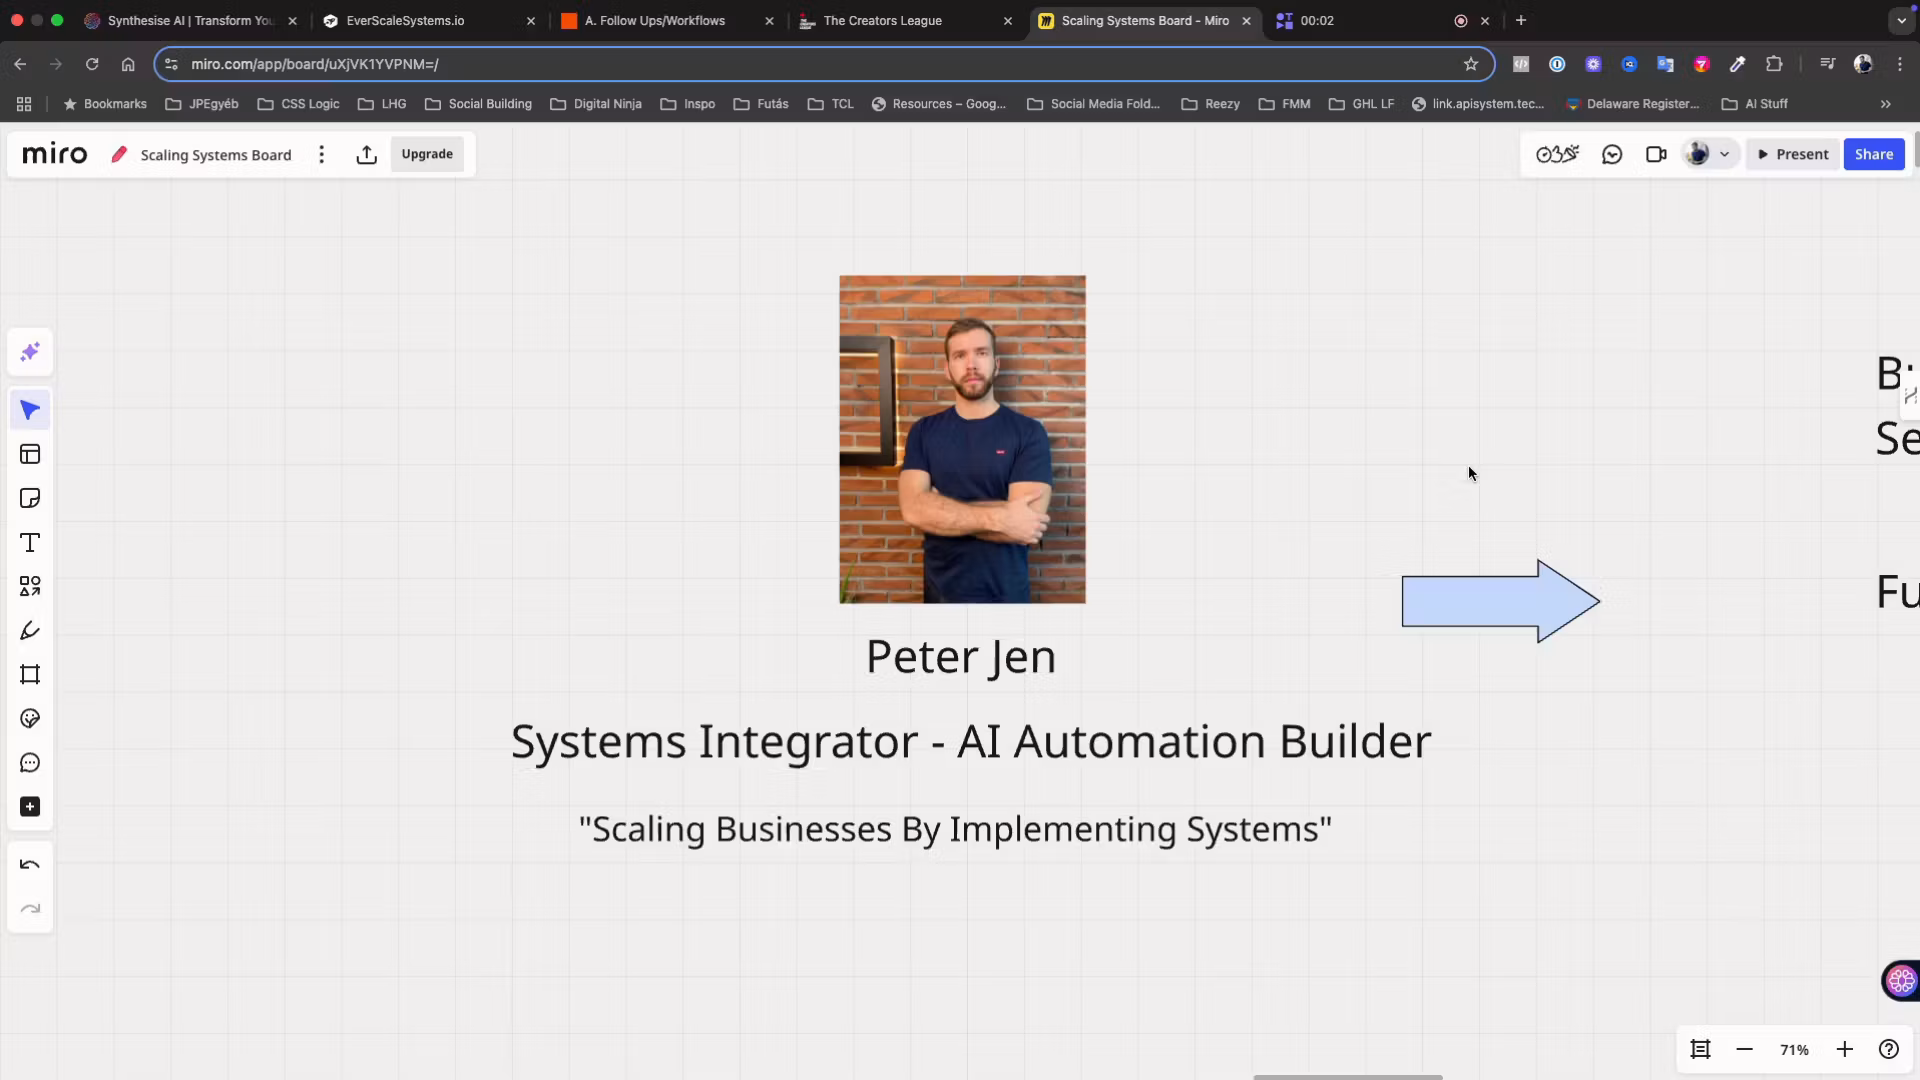Open the board options three-dot menu
This screenshot has width=1920, height=1080.
(x=322, y=154)
